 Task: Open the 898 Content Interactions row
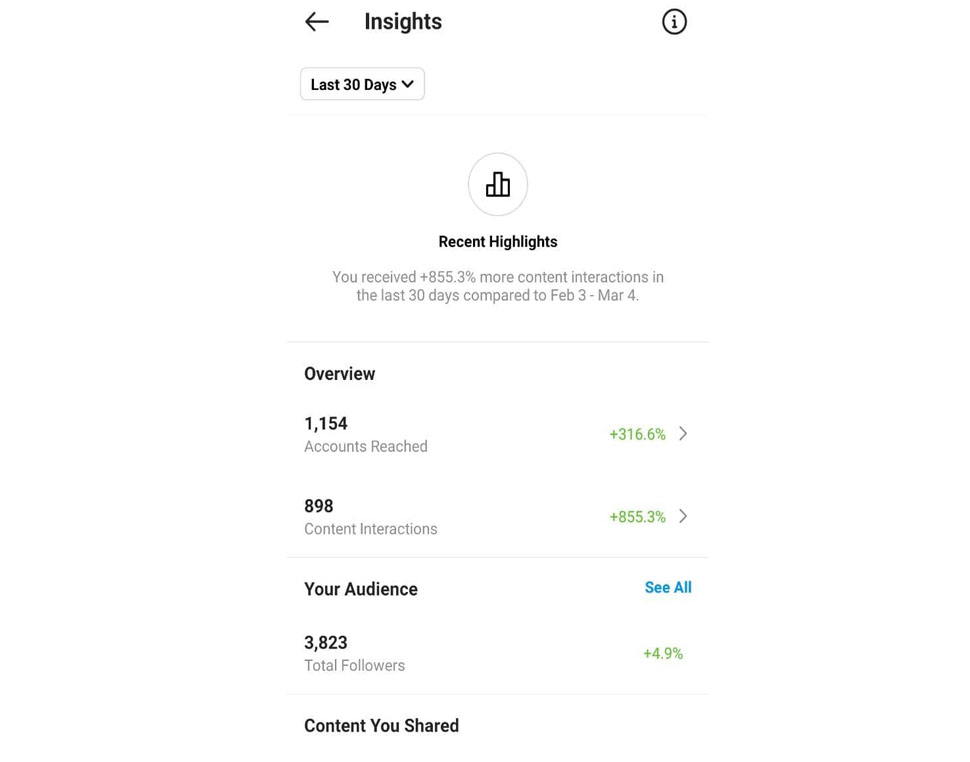point(497,517)
